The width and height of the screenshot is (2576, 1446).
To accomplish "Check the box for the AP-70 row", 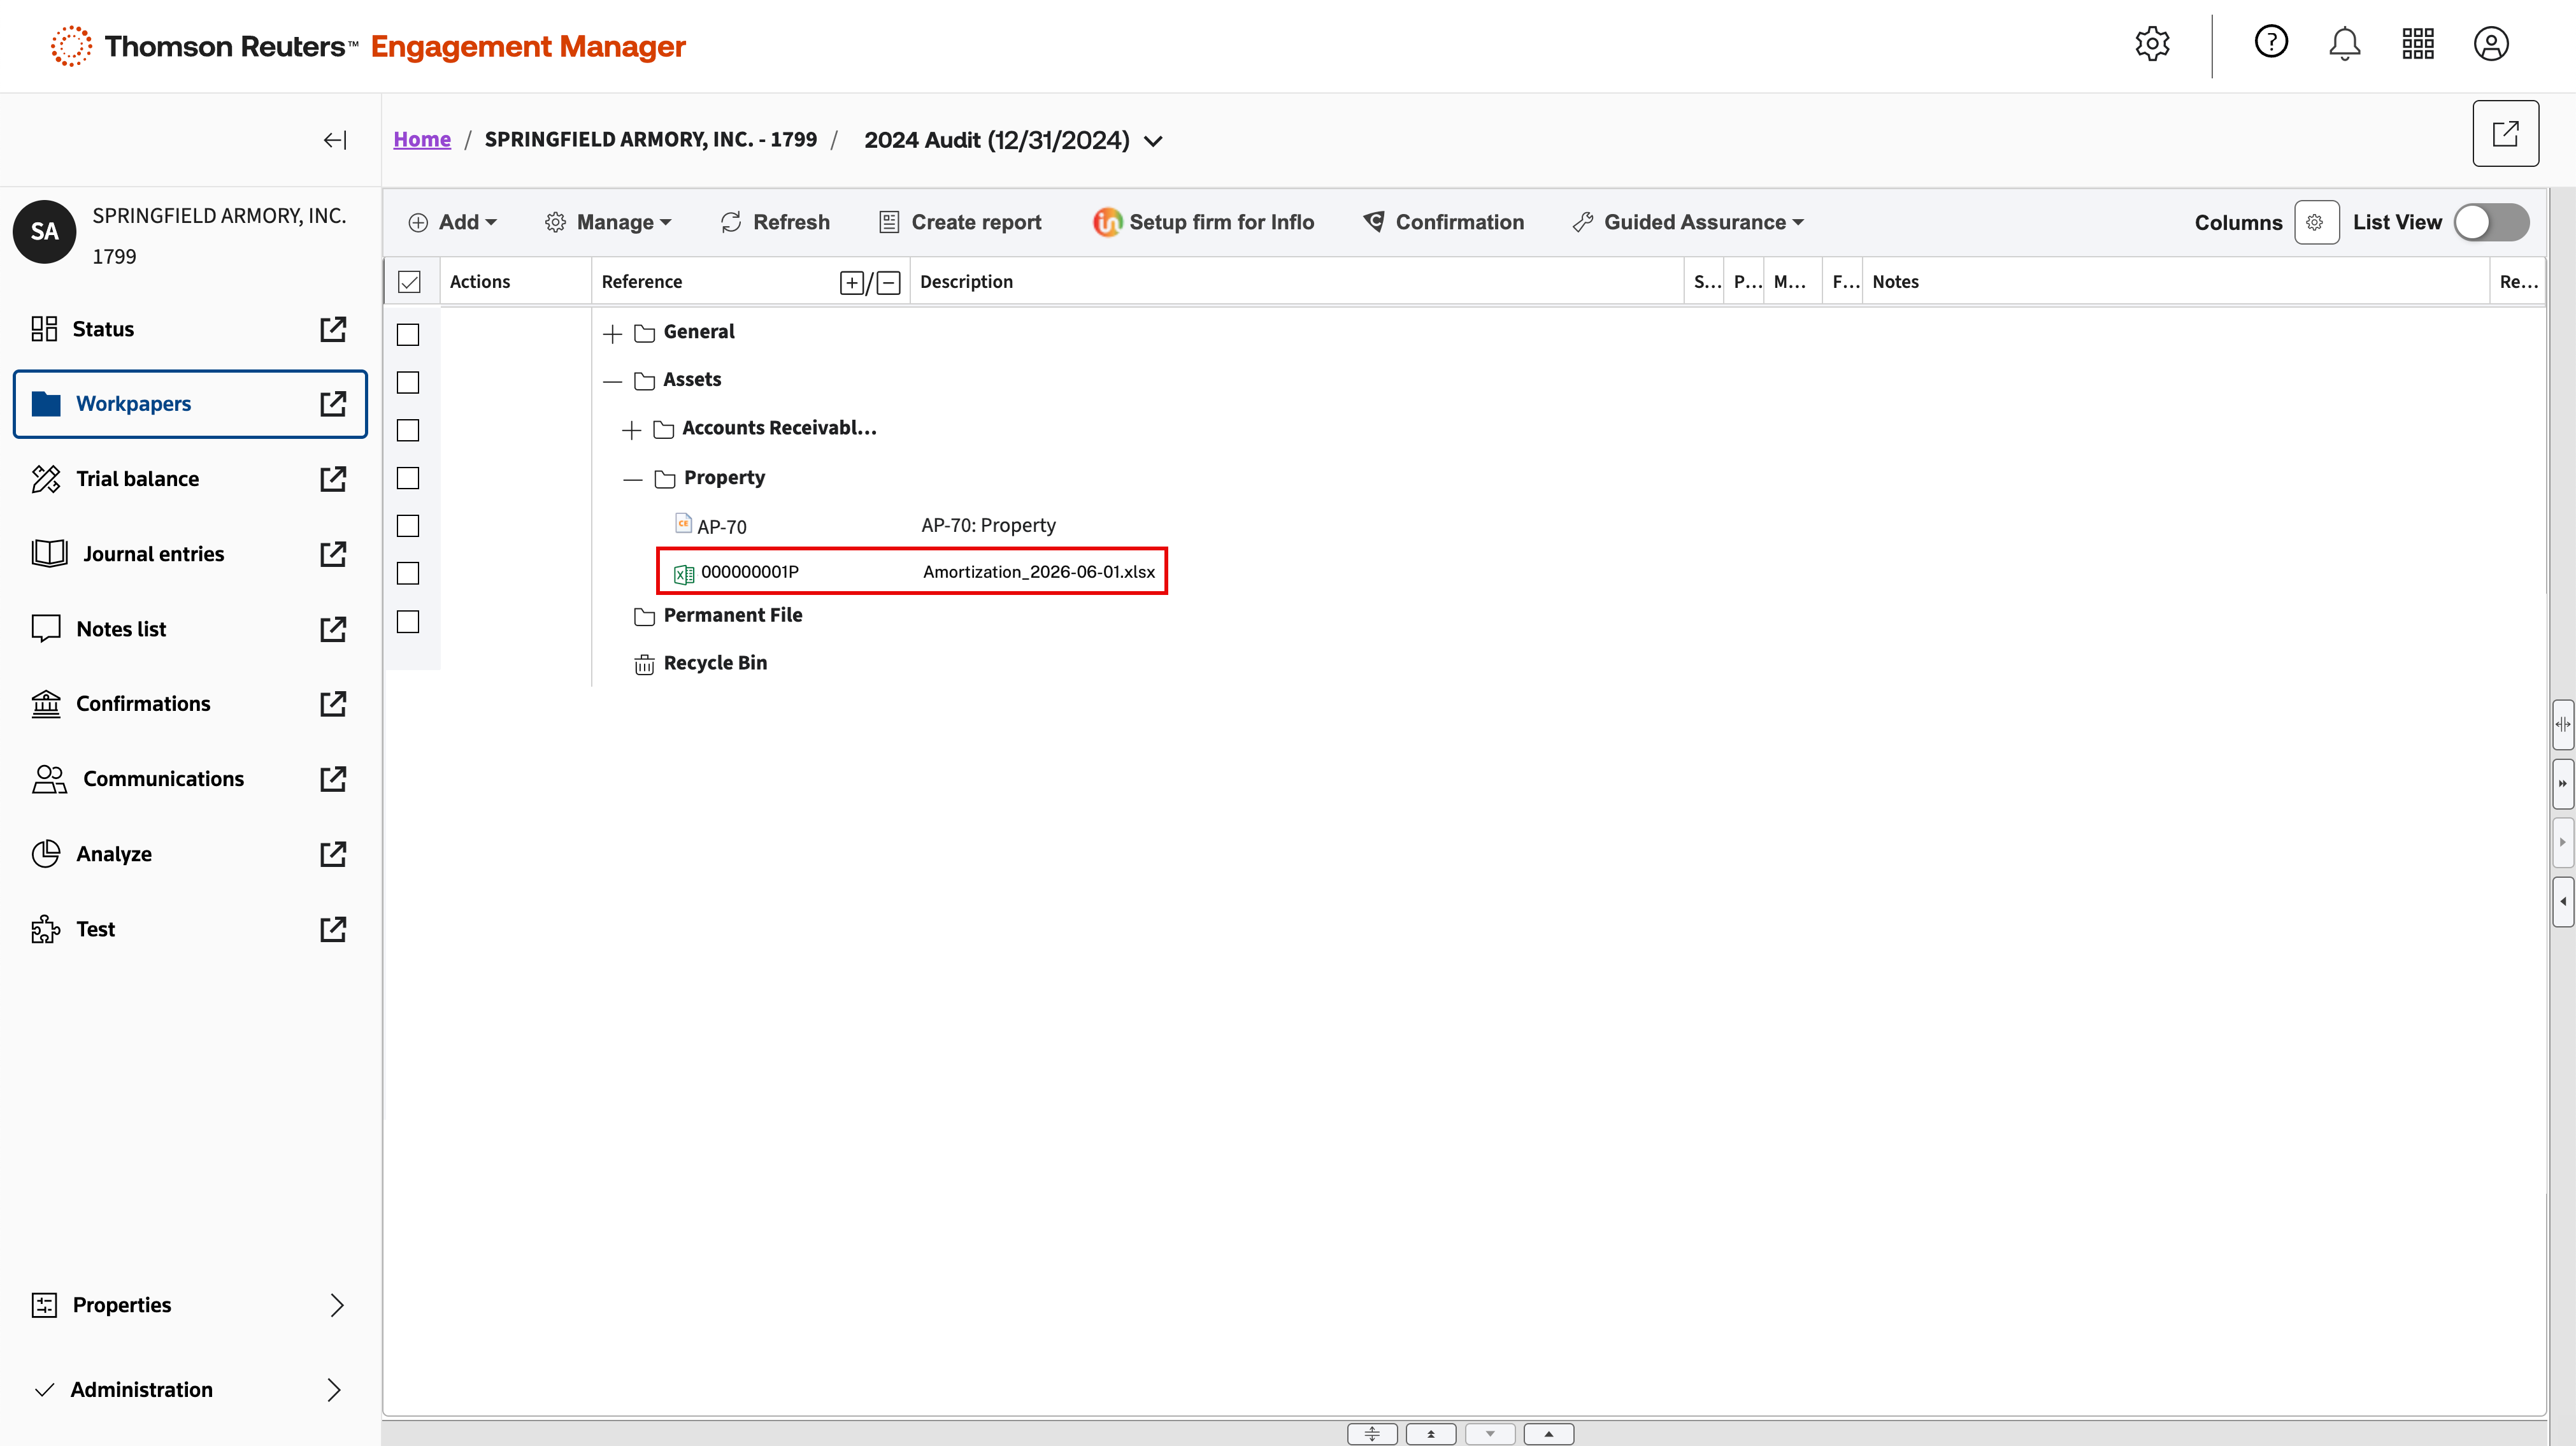I will pyautogui.click(x=408, y=526).
